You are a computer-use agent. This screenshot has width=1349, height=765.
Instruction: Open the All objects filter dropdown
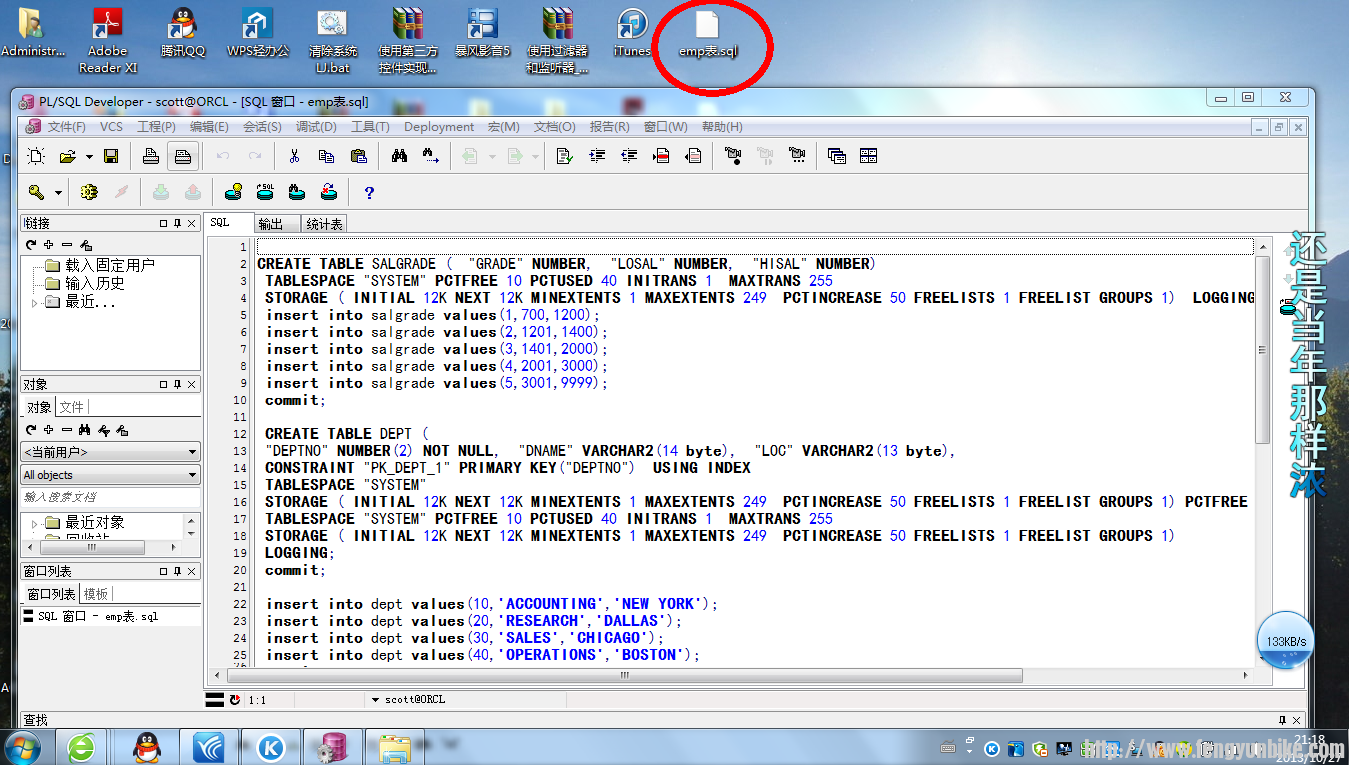(x=110, y=475)
